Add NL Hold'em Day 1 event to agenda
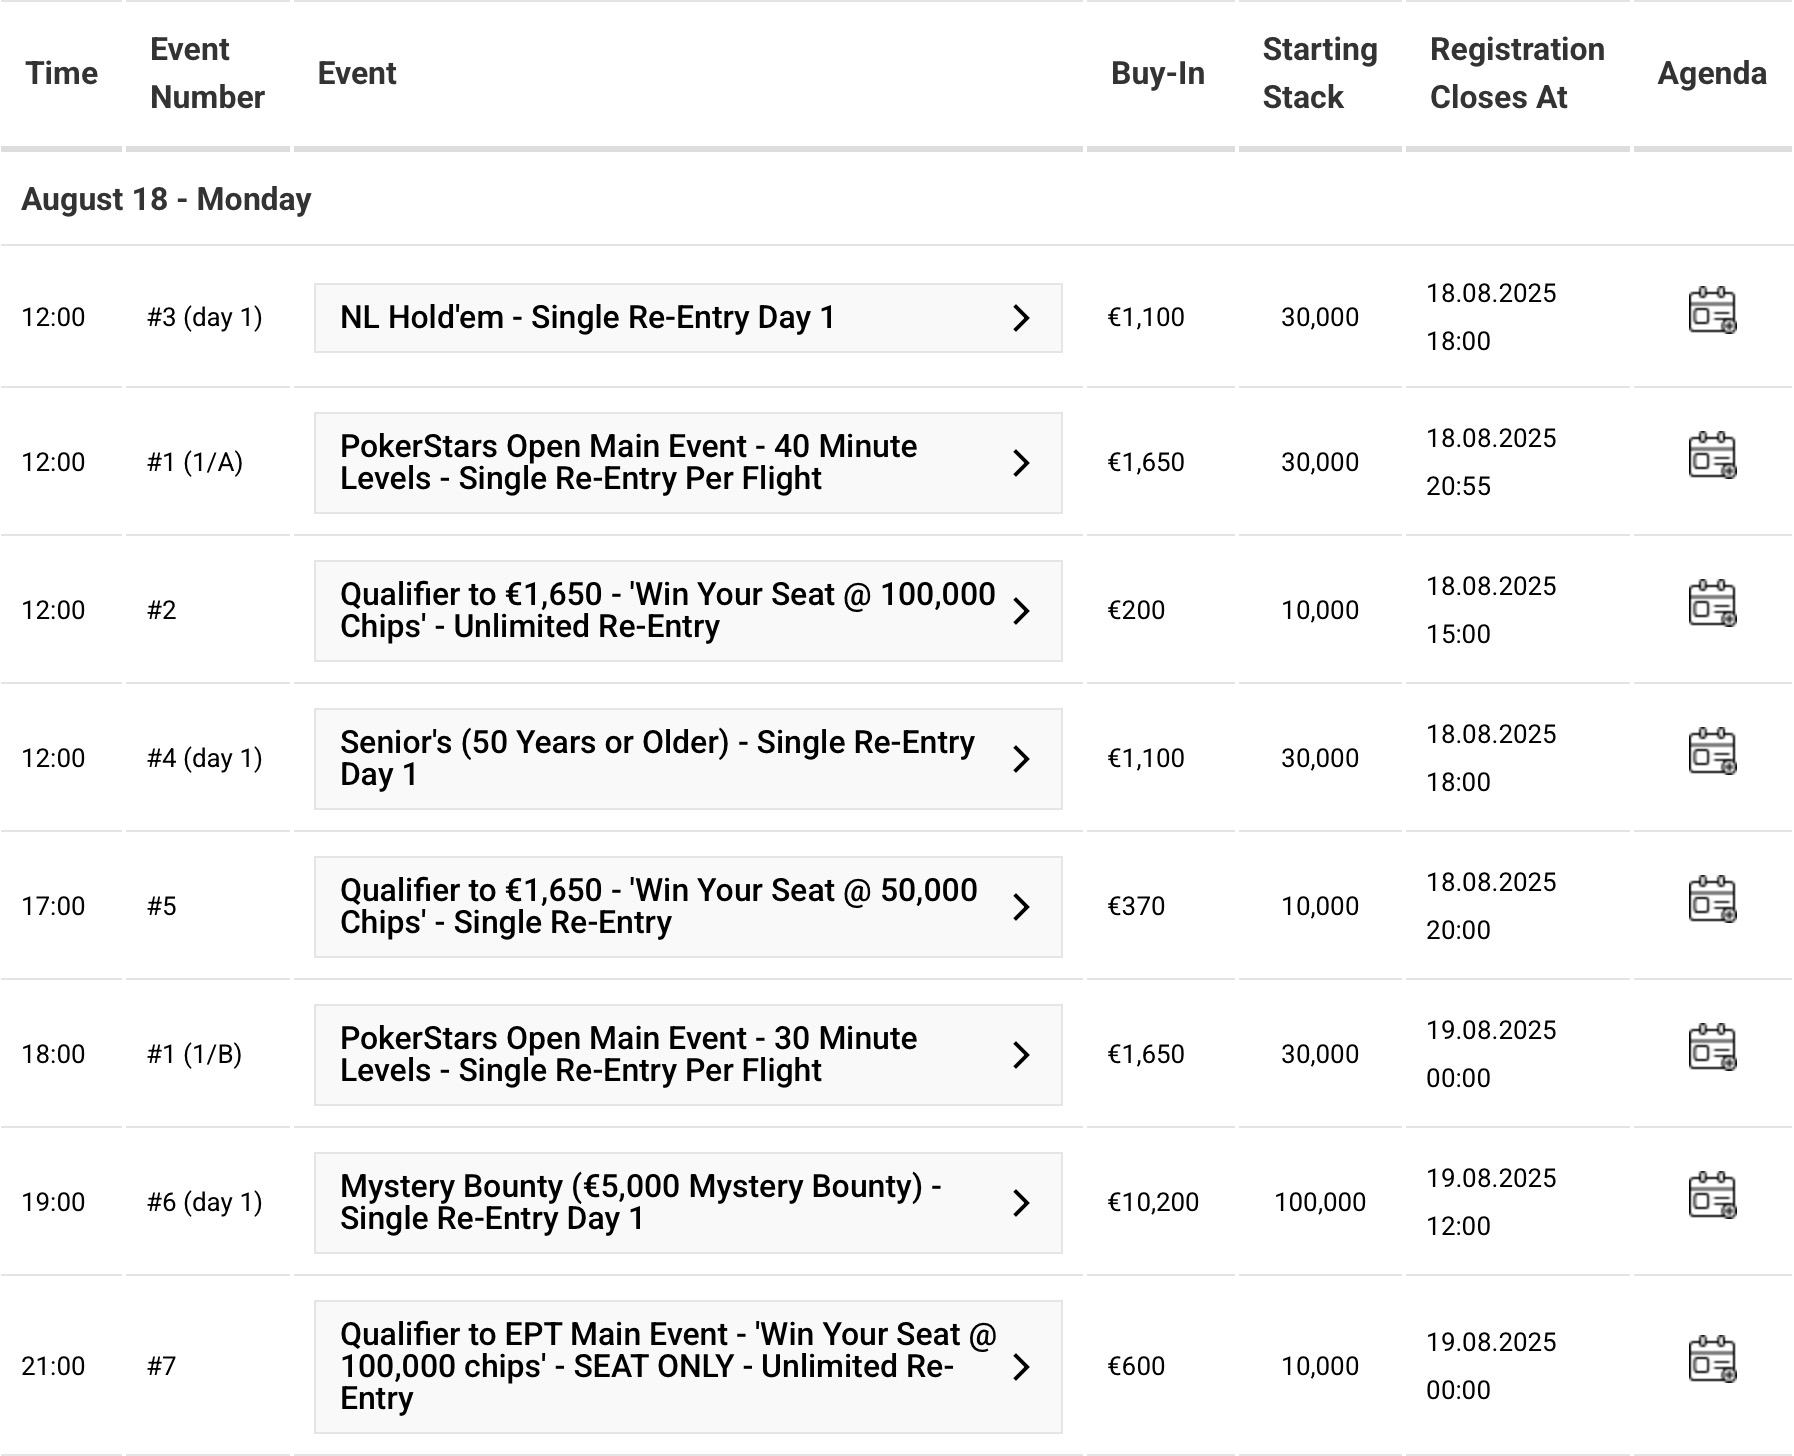Image resolution: width=1794 pixels, height=1456 pixels. tap(1711, 311)
